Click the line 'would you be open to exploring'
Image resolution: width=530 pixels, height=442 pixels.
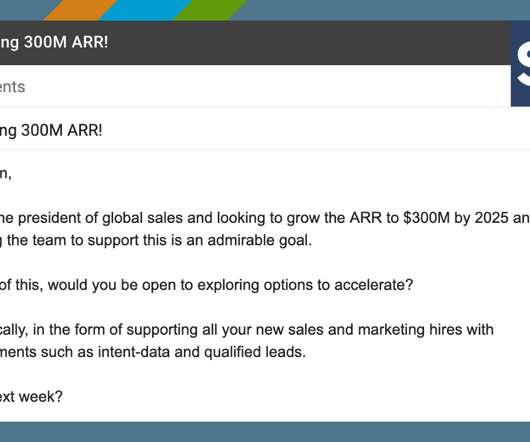point(206,285)
